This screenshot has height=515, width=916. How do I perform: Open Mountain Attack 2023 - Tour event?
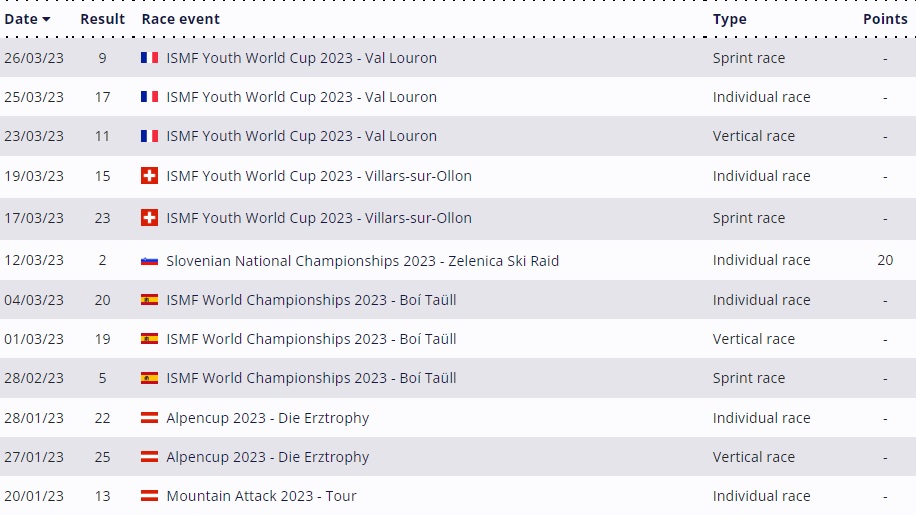[261, 496]
